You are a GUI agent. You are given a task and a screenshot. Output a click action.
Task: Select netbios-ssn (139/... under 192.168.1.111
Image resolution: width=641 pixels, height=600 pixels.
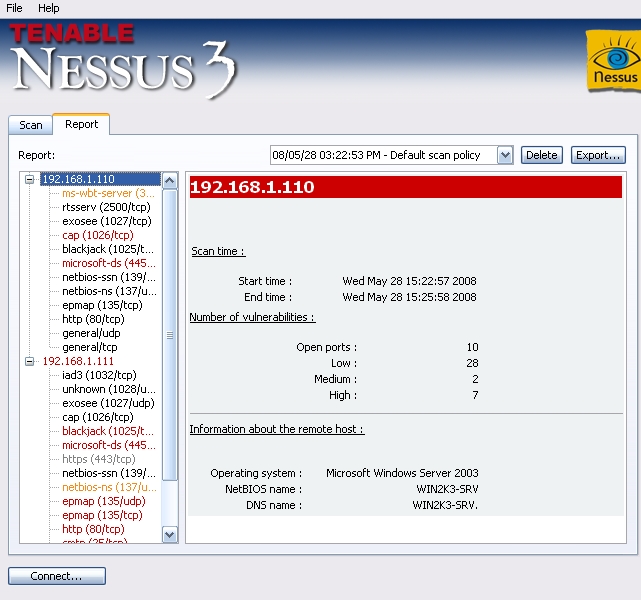pos(109,473)
